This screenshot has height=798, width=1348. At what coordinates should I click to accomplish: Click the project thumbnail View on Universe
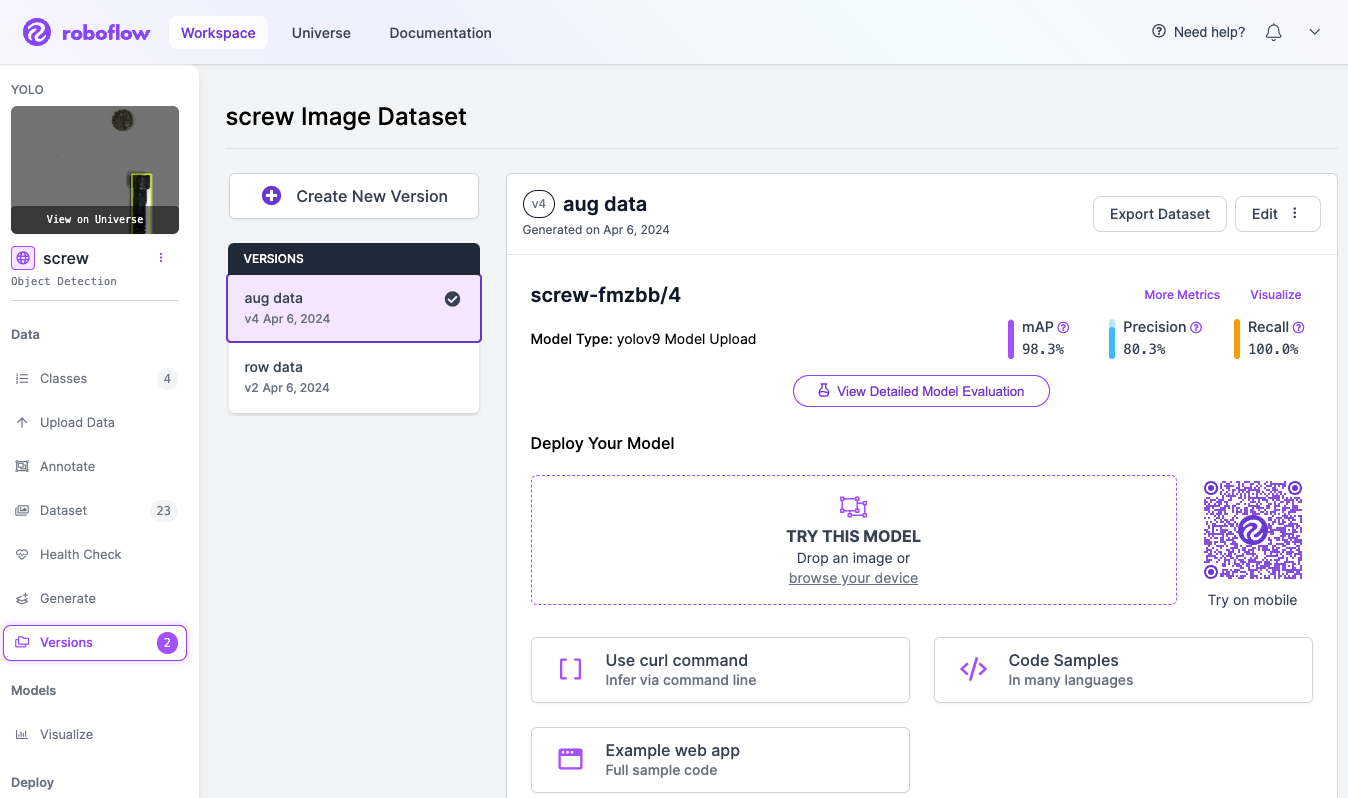[95, 219]
